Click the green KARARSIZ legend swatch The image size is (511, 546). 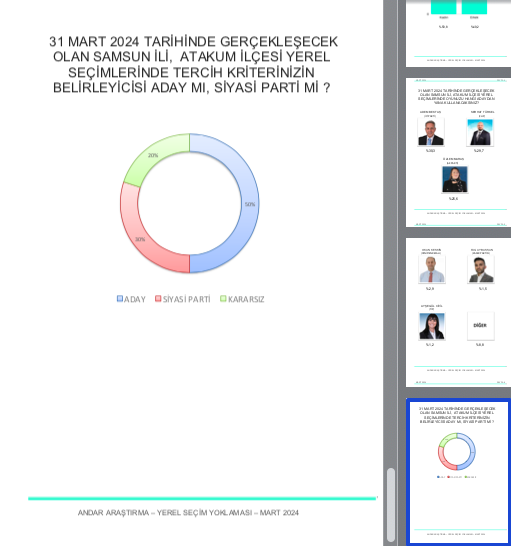coord(223,299)
